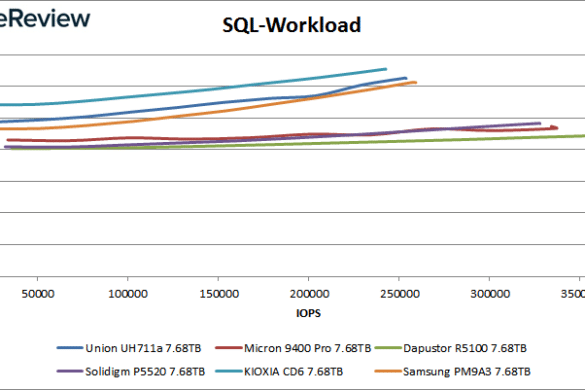Click the eReview logo text
The image size is (585, 390).
coord(45,18)
